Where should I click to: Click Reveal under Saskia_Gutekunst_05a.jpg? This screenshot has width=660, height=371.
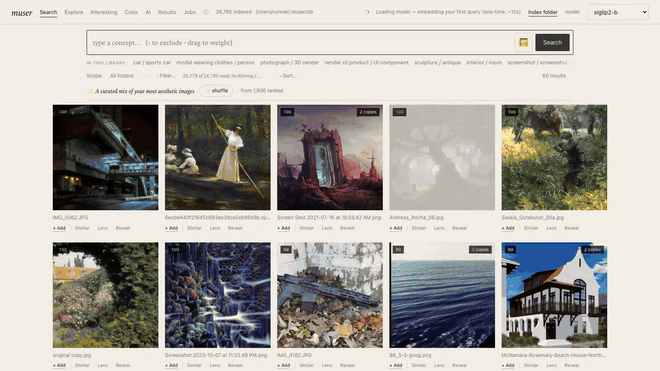pos(572,228)
